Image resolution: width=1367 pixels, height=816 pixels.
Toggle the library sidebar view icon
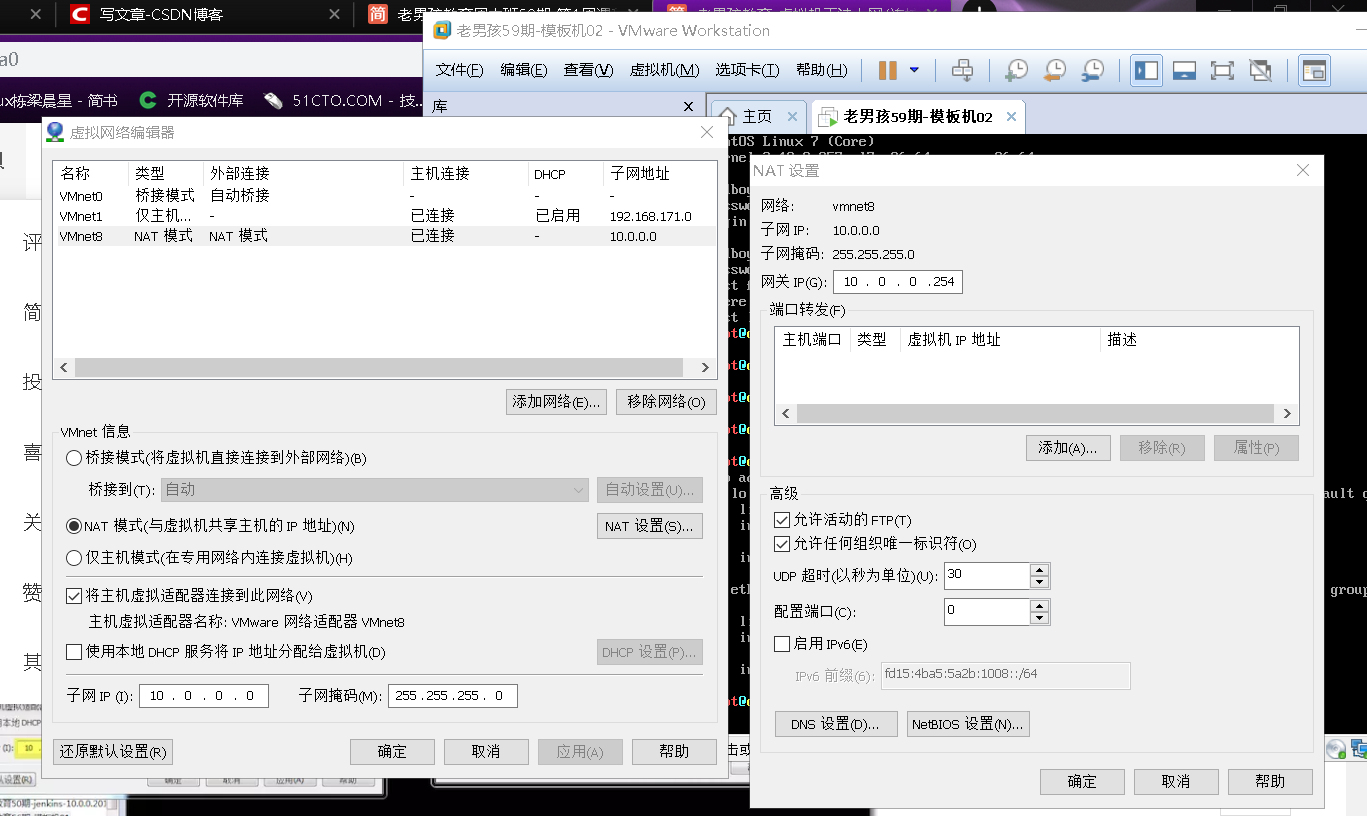click(1146, 70)
